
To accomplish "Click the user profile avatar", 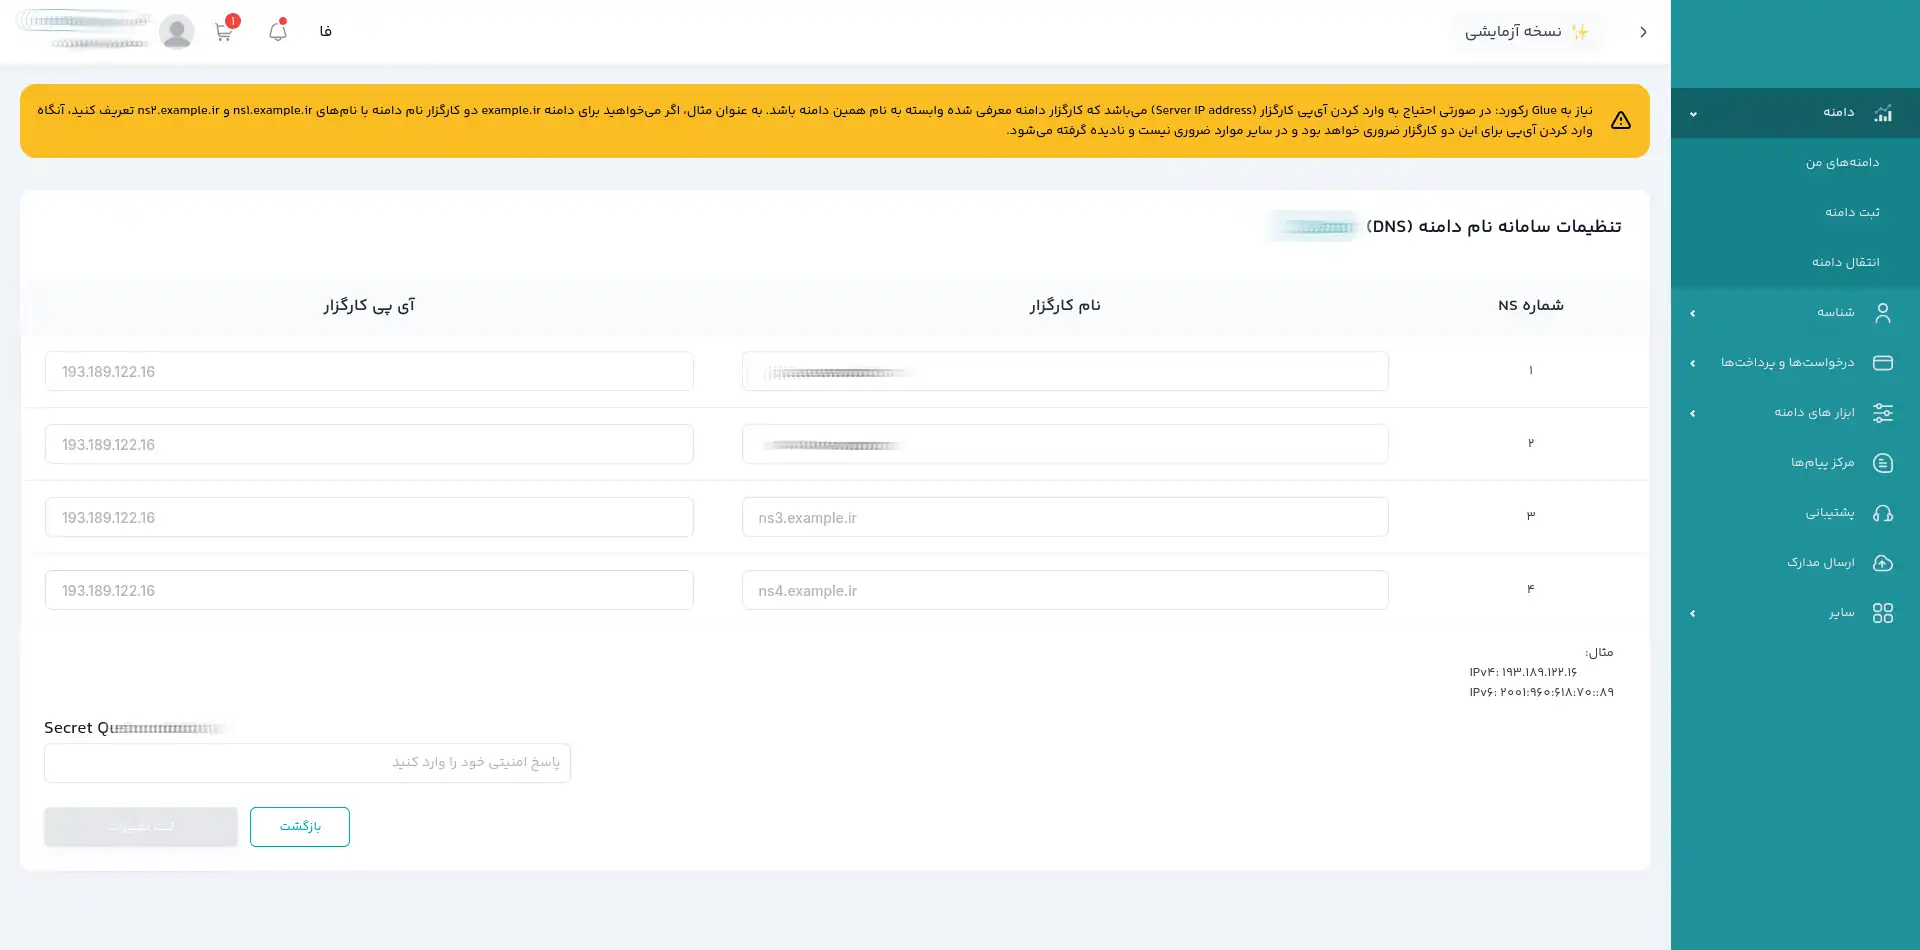I will (177, 32).
